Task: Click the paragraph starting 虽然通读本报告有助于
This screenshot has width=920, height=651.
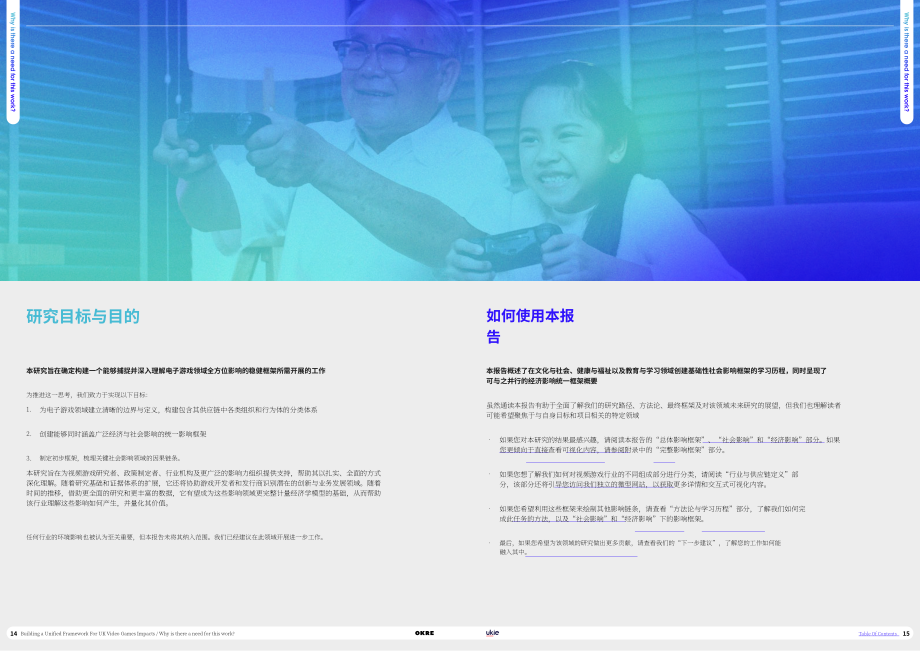Action: 663,411
